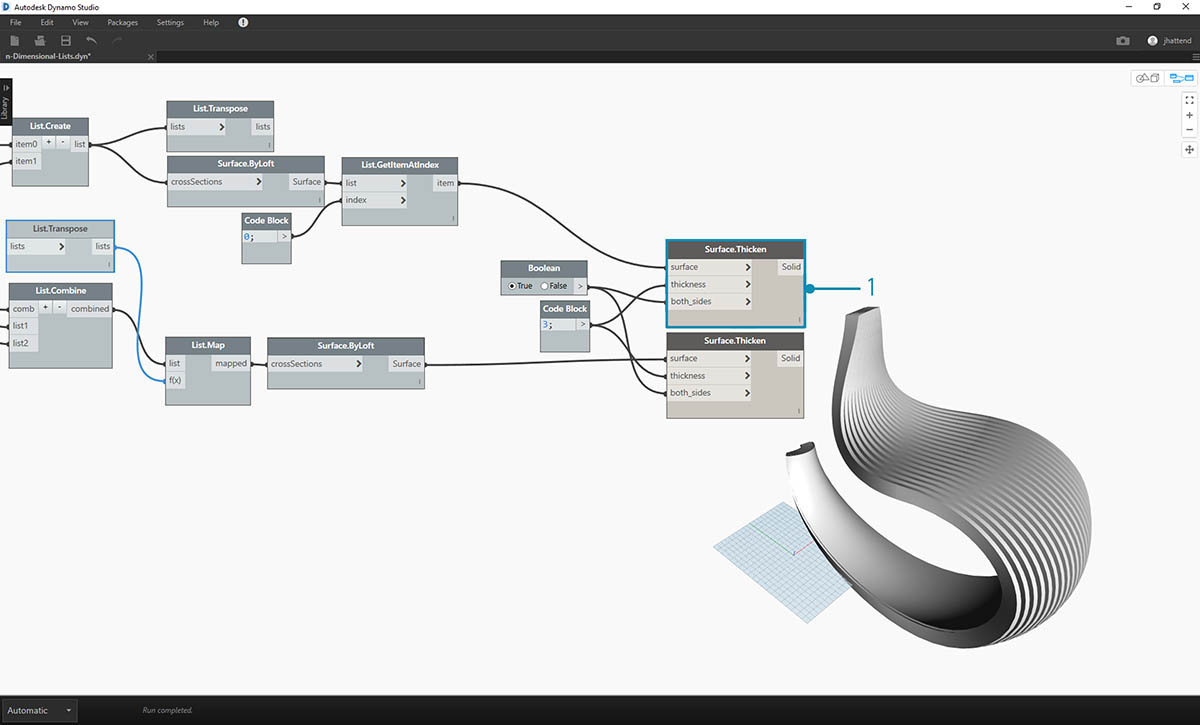
Task: Open the View menu
Action: click(x=81, y=22)
